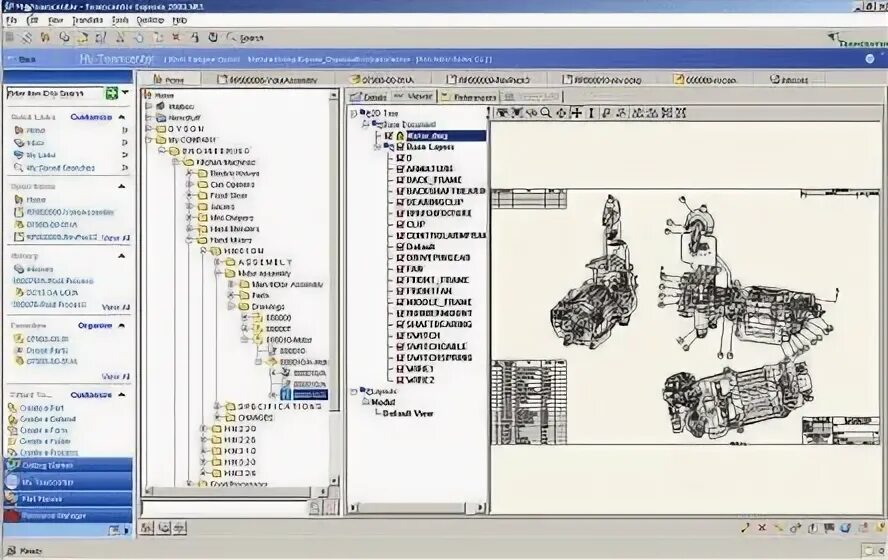Screen dimensions: 888x560
Task: Toggle the FAN layer checkbox
Action: click(x=400, y=269)
